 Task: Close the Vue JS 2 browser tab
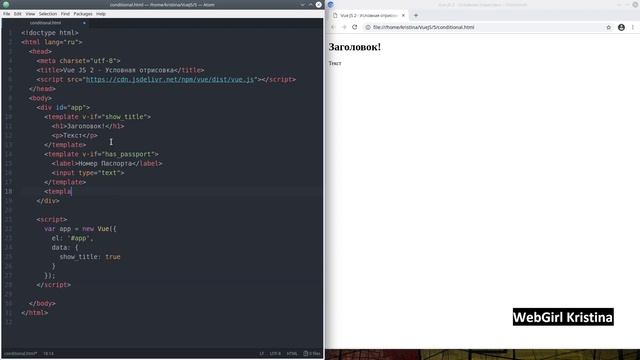coord(403,16)
